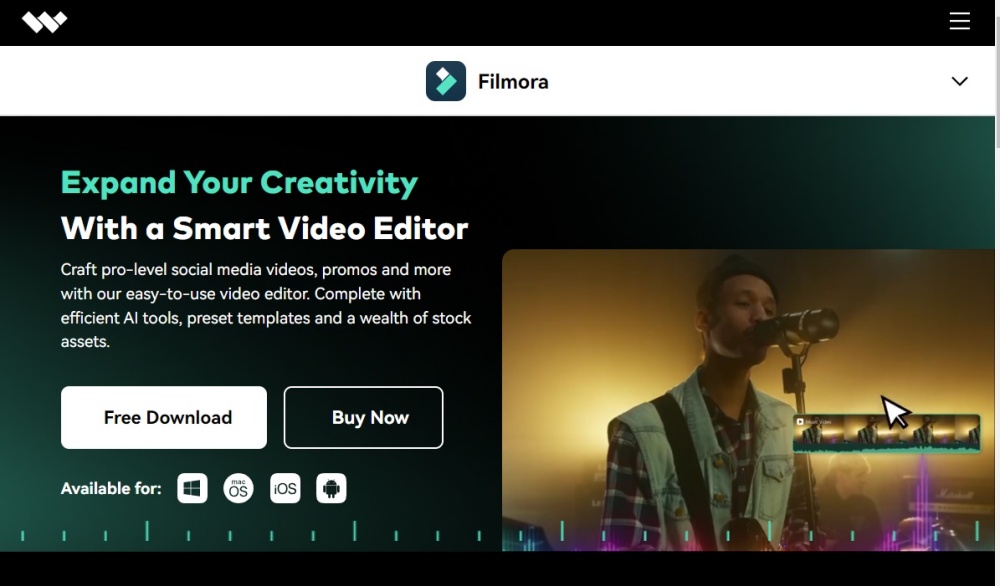Select the Android platform icon
Image resolution: width=1000 pixels, height=586 pixels.
331,488
